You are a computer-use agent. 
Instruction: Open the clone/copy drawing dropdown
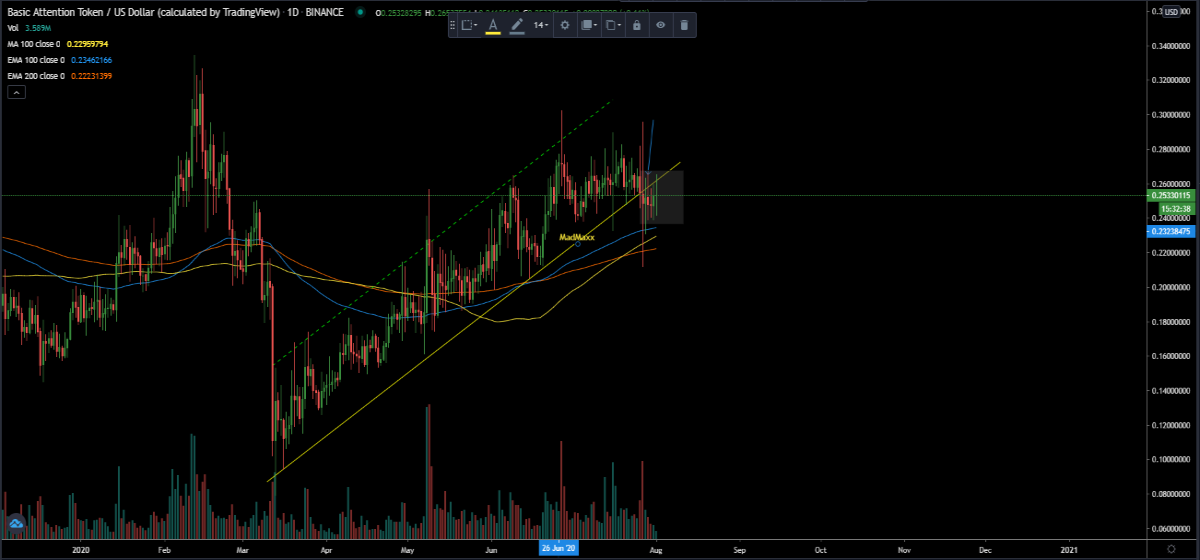click(x=613, y=25)
